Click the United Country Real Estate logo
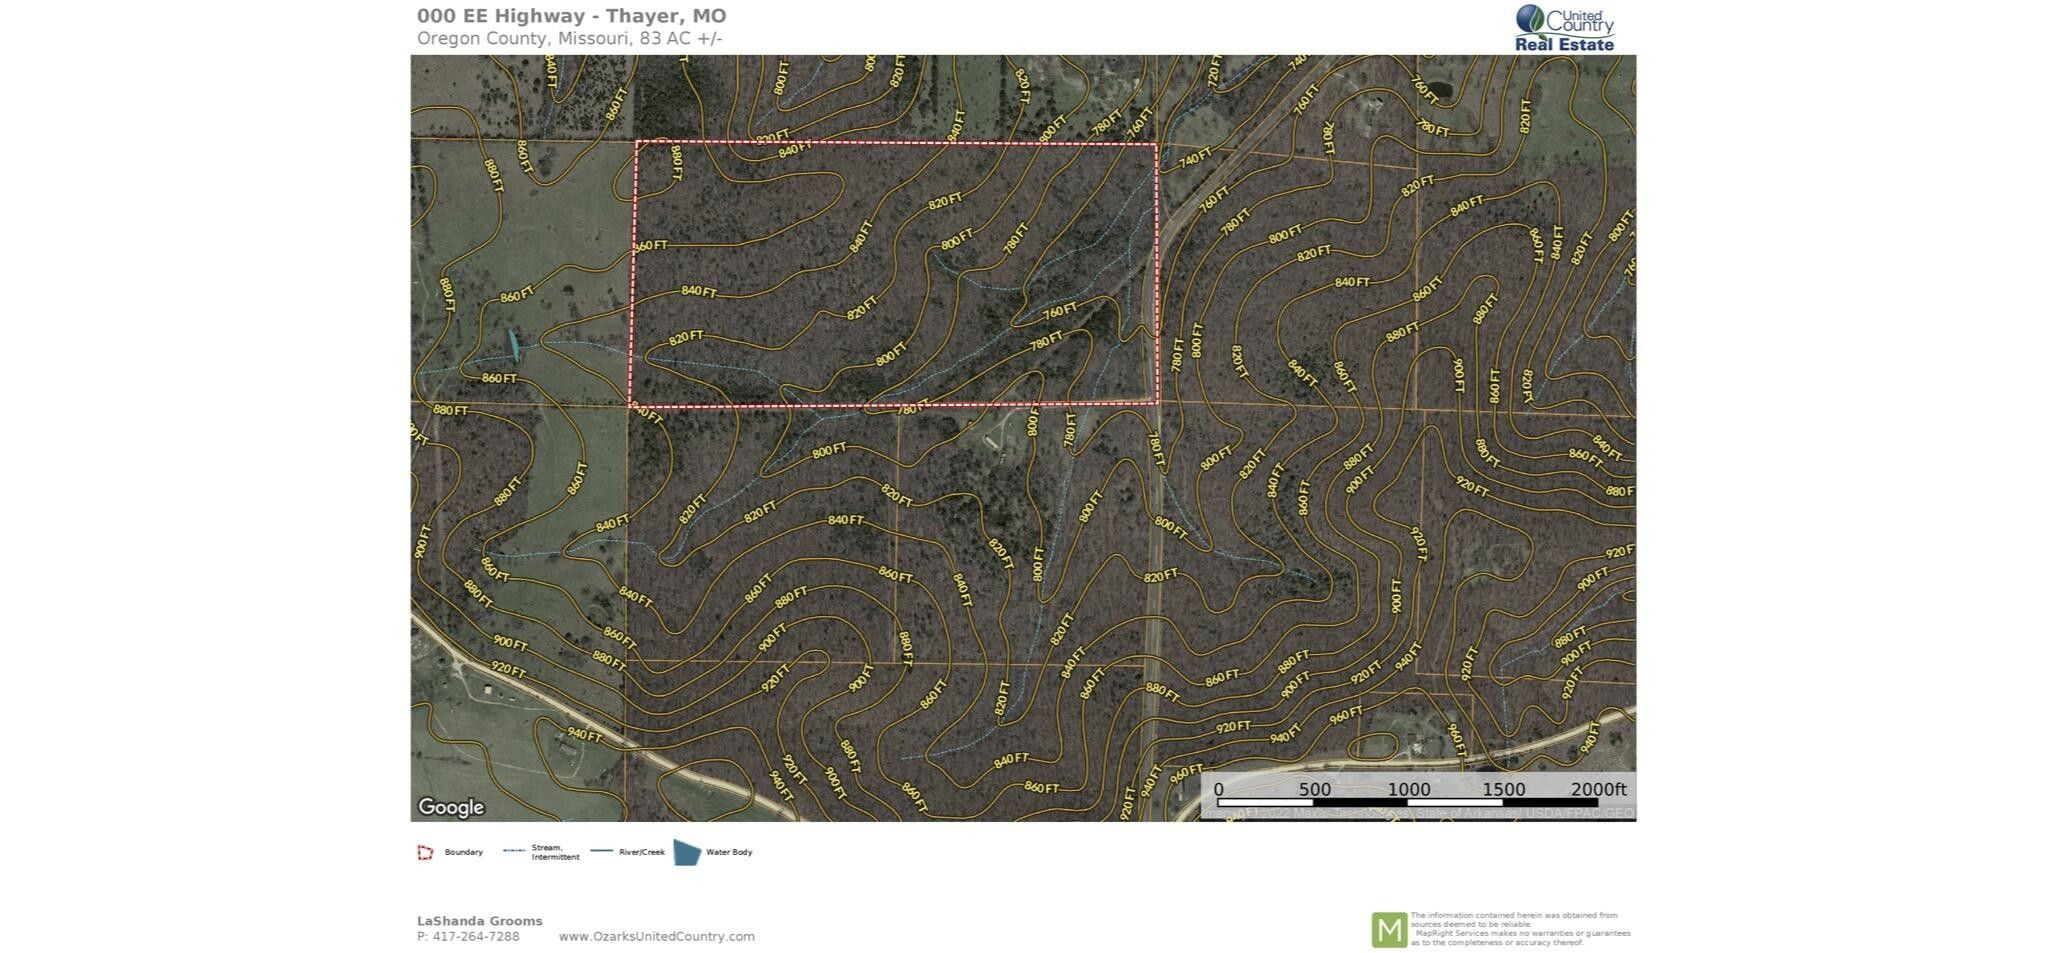This screenshot has width=2047, height=953. click(x=1565, y=28)
